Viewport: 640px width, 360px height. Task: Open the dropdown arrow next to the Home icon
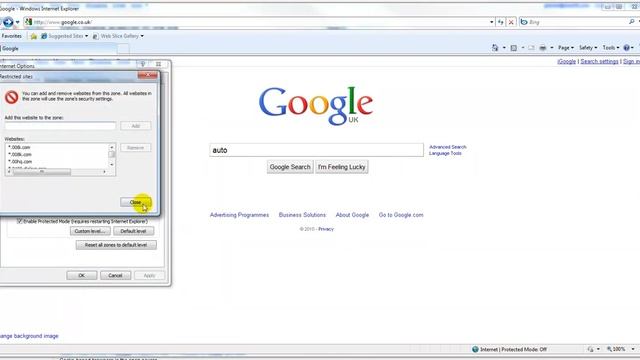coord(504,48)
